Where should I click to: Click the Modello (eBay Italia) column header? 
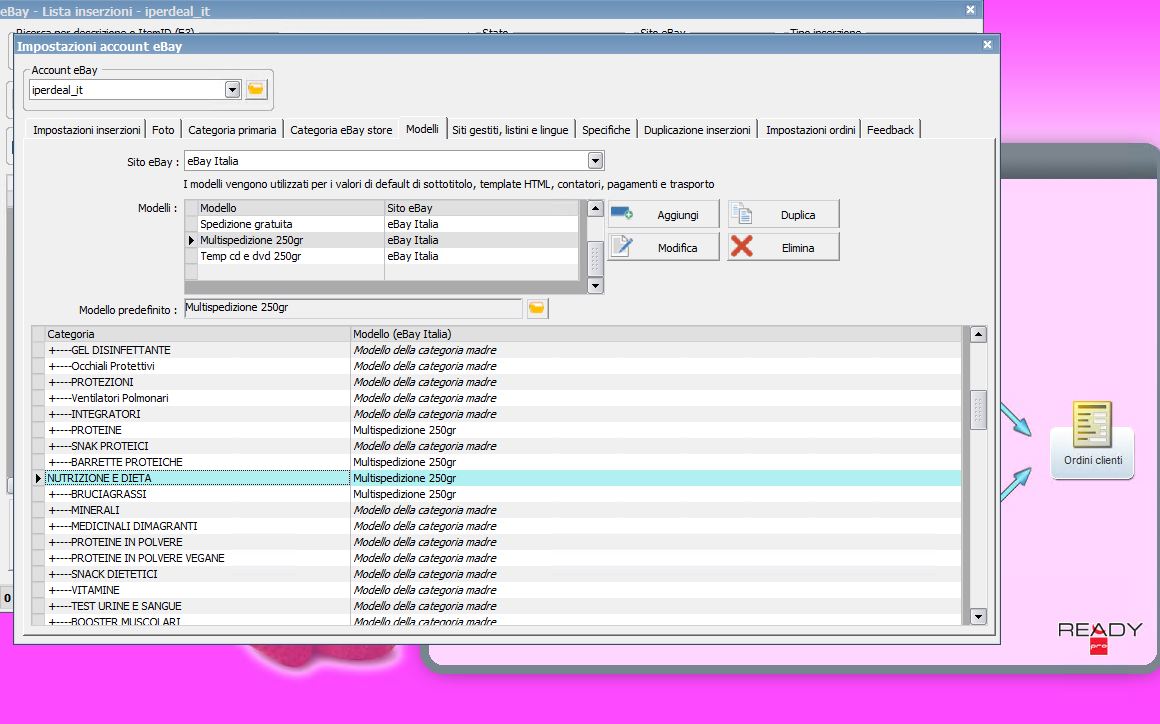(656, 334)
